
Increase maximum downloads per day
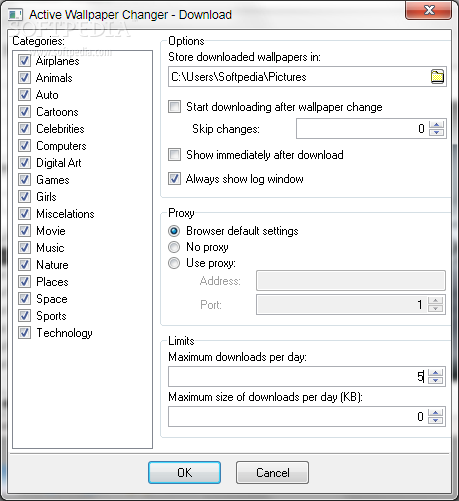click(x=435, y=373)
